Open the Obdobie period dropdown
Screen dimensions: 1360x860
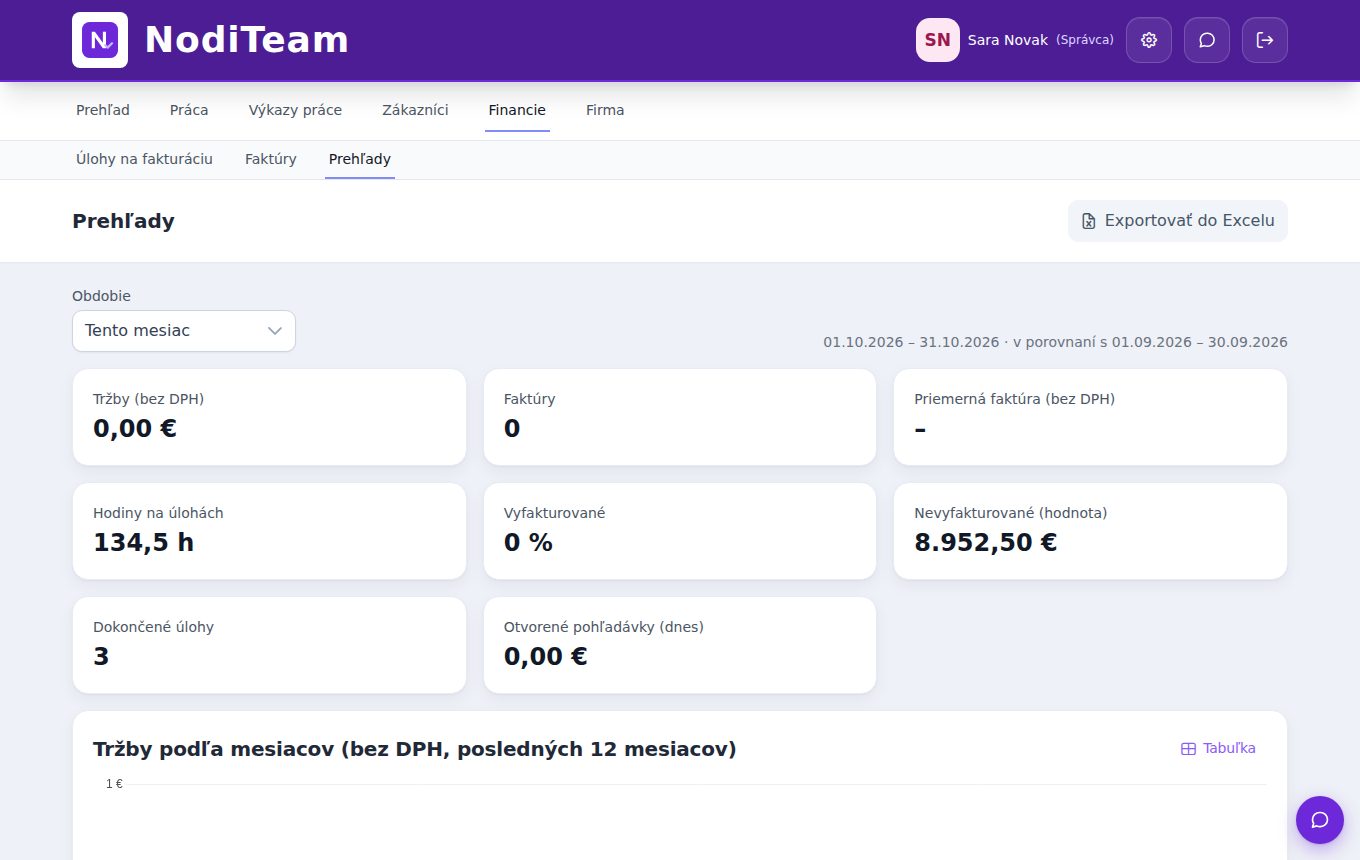point(184,331)
